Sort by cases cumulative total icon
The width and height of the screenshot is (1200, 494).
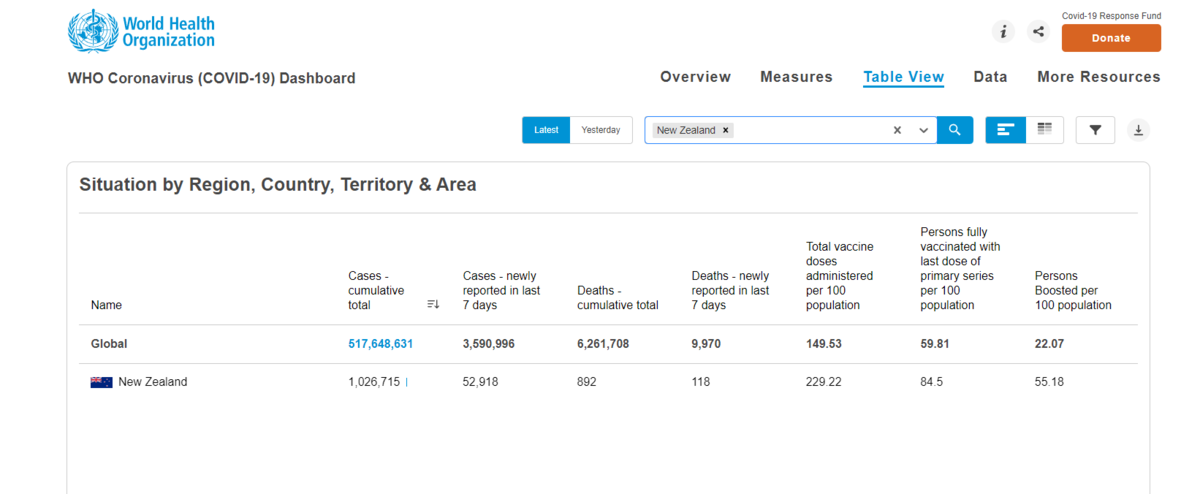click(x=433, y=304)
